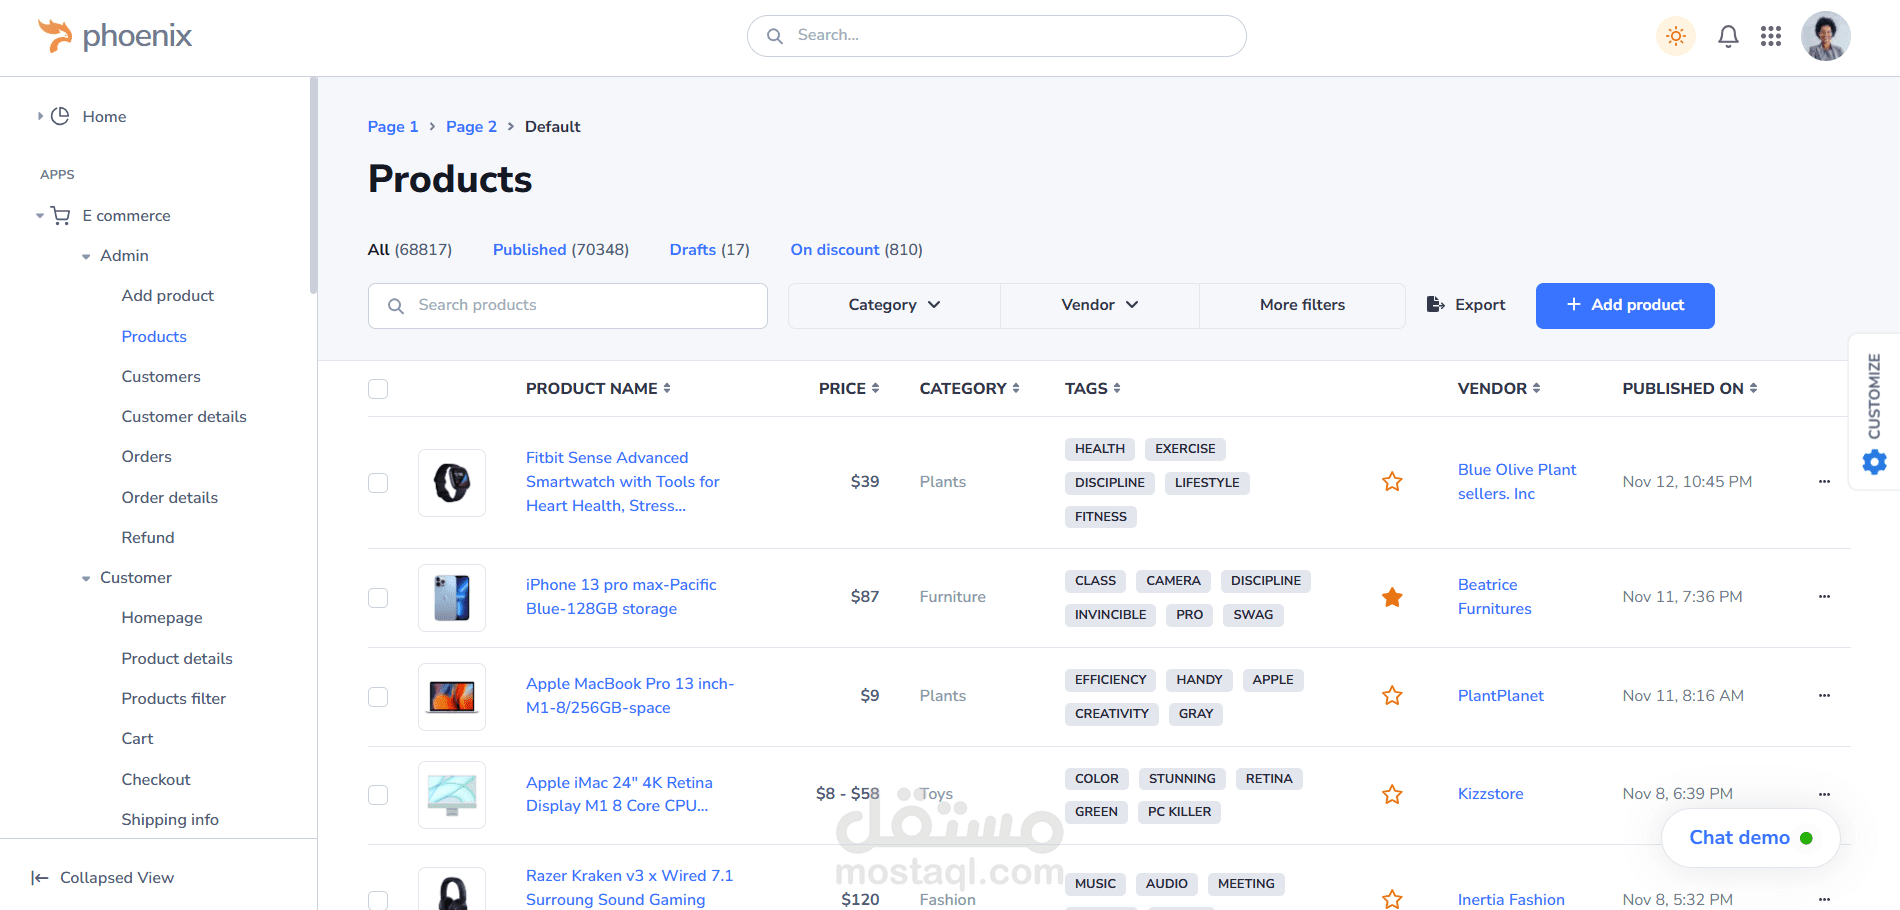Click the E commerce cart icon
The width and height of the screenshot is (1900, 910).
60,215
